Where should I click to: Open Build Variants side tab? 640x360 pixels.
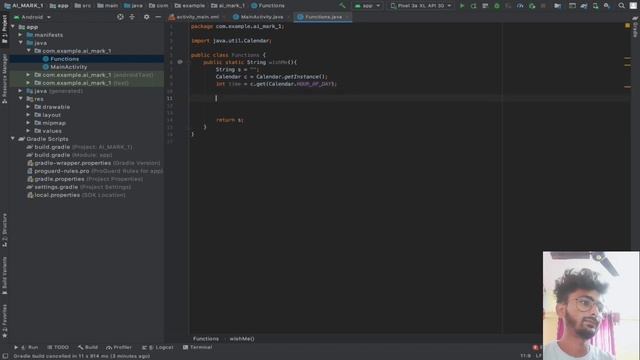[x=4, y=276]
